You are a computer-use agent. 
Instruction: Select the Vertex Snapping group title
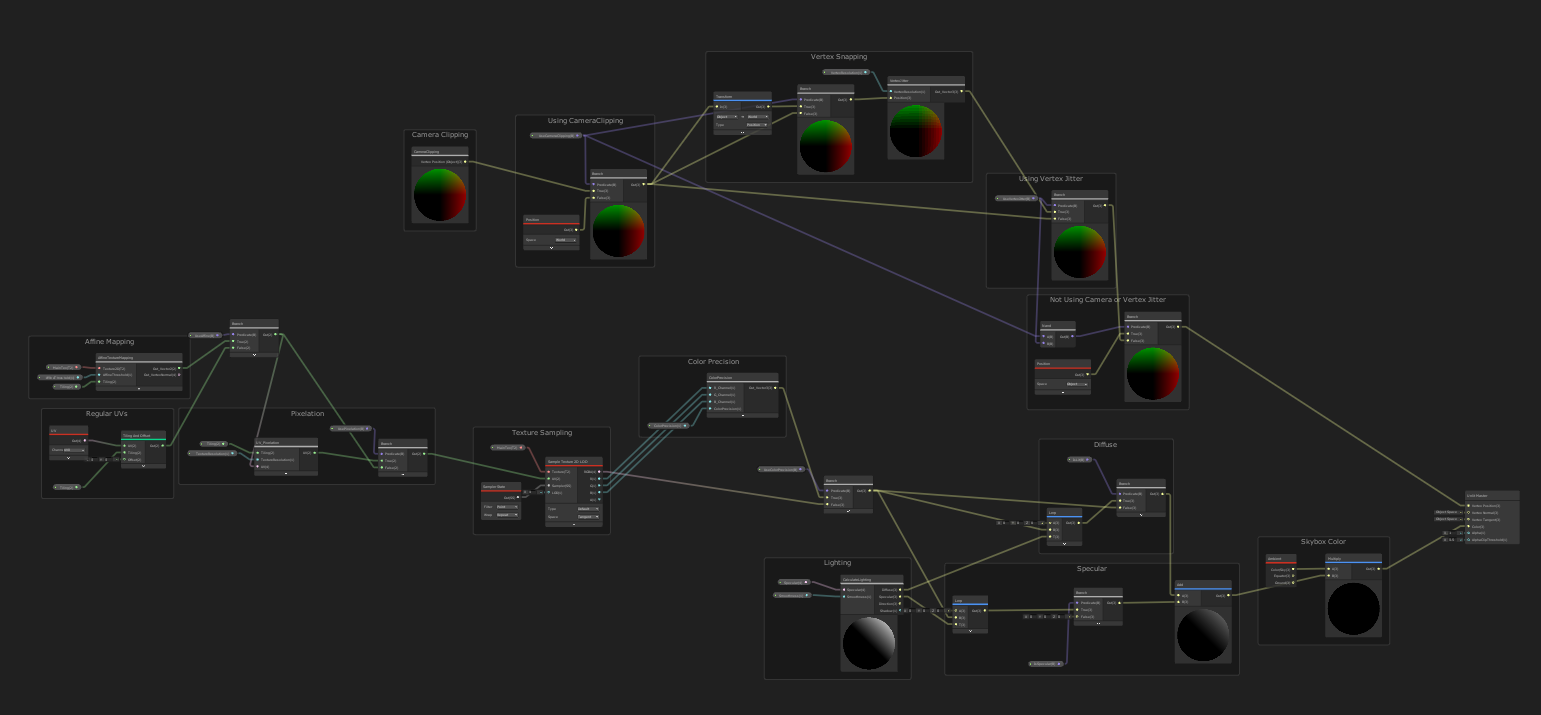839,57
